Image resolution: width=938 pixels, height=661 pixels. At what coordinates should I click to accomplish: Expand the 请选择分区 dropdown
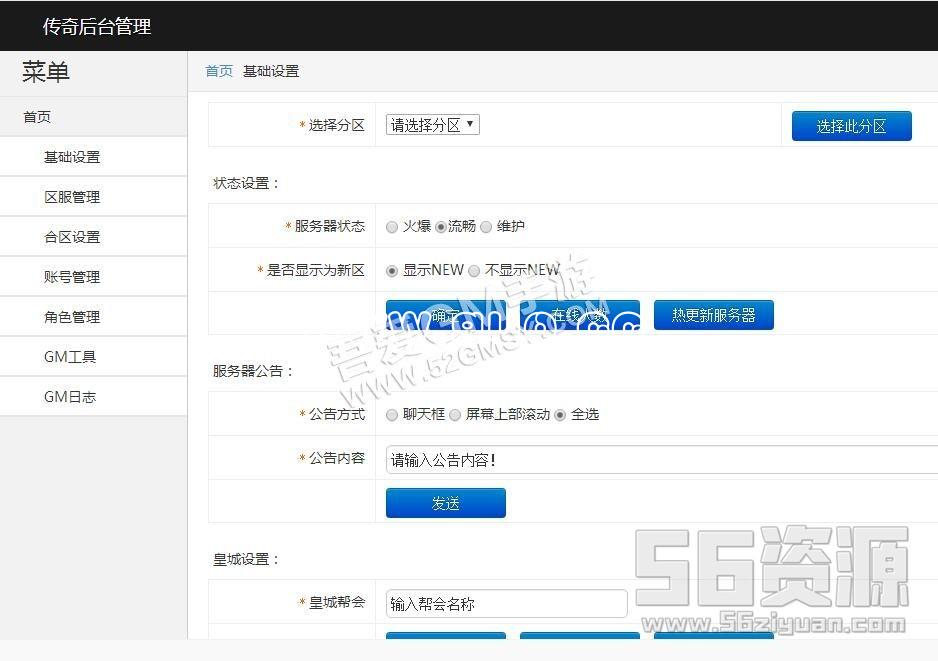click(433, 125)
